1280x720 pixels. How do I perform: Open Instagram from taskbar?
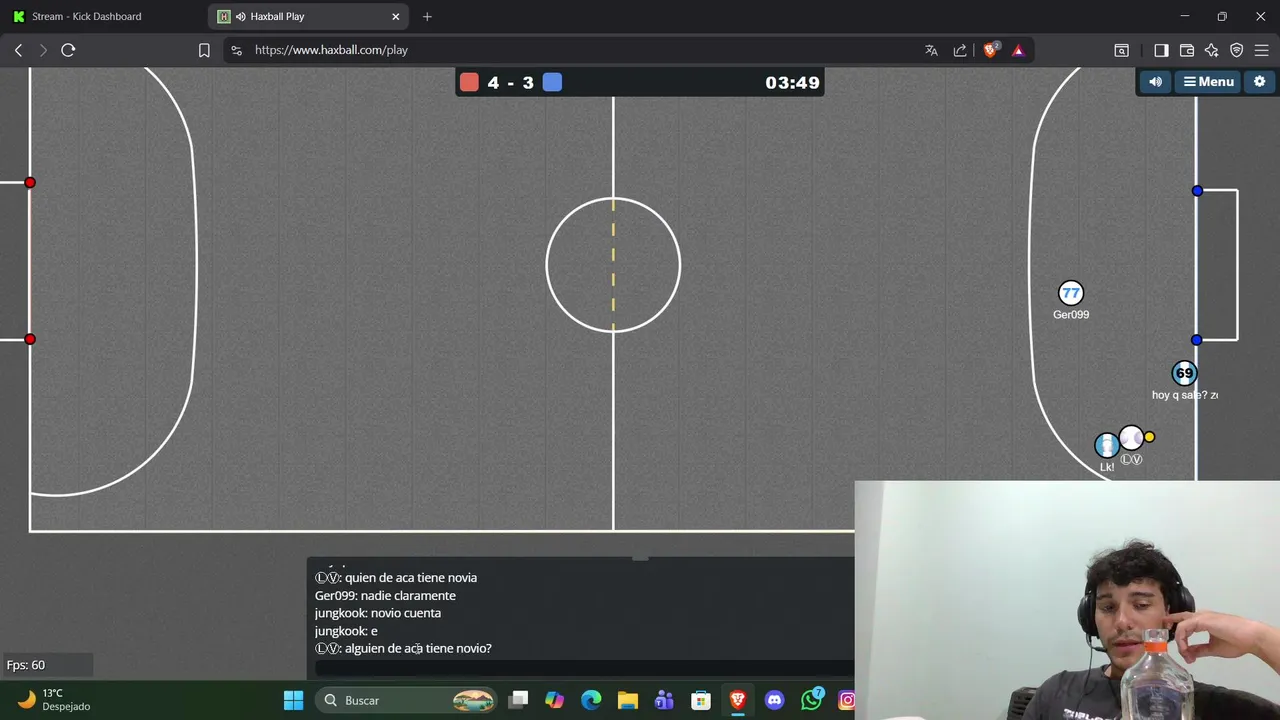click(846, 700)
